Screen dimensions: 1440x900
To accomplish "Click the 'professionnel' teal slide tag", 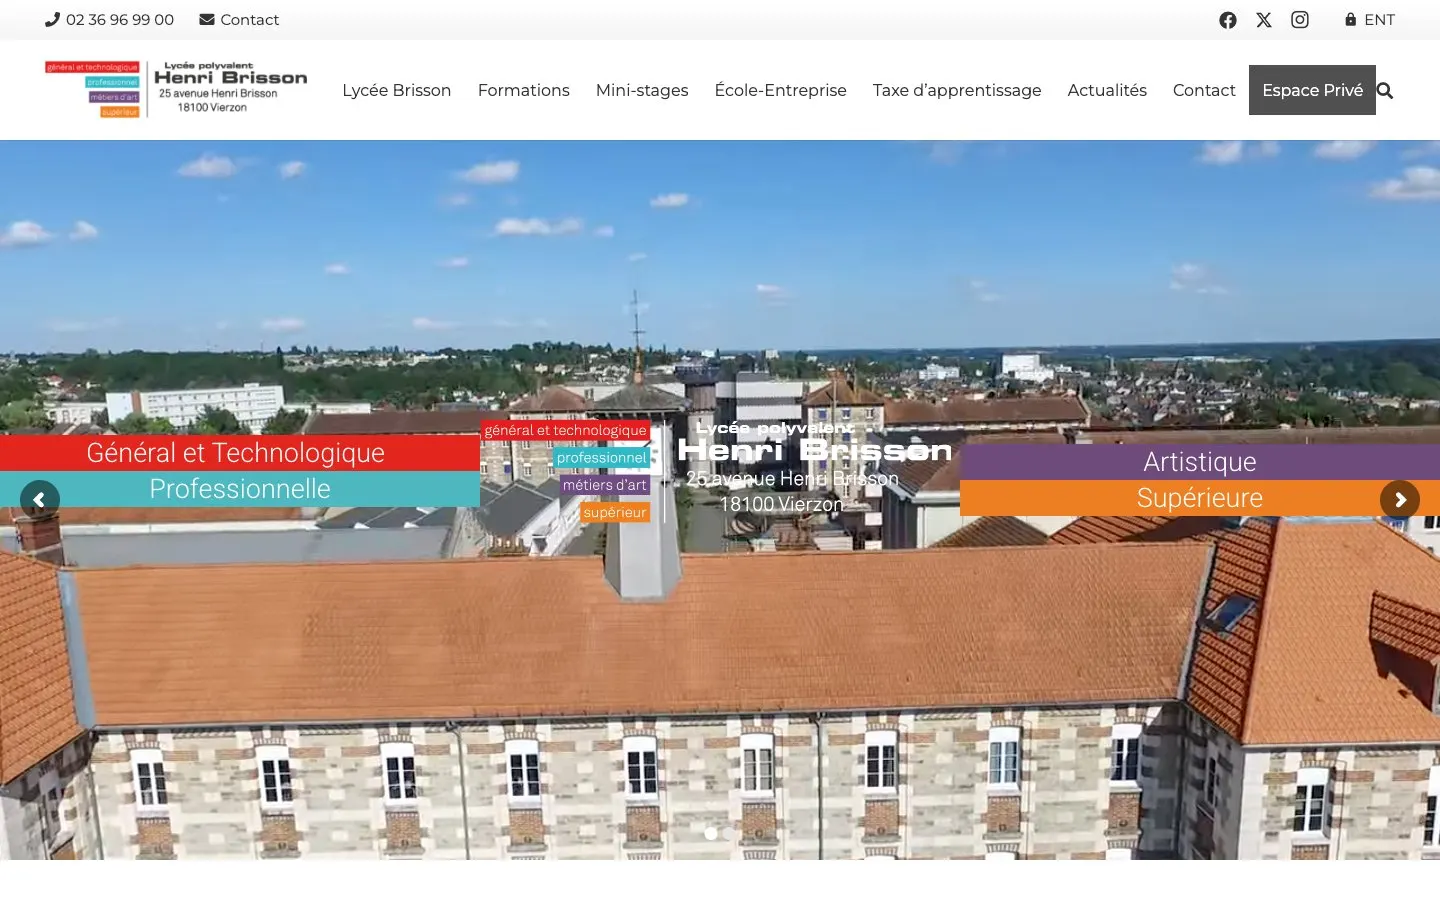I will tap(602, 457).
